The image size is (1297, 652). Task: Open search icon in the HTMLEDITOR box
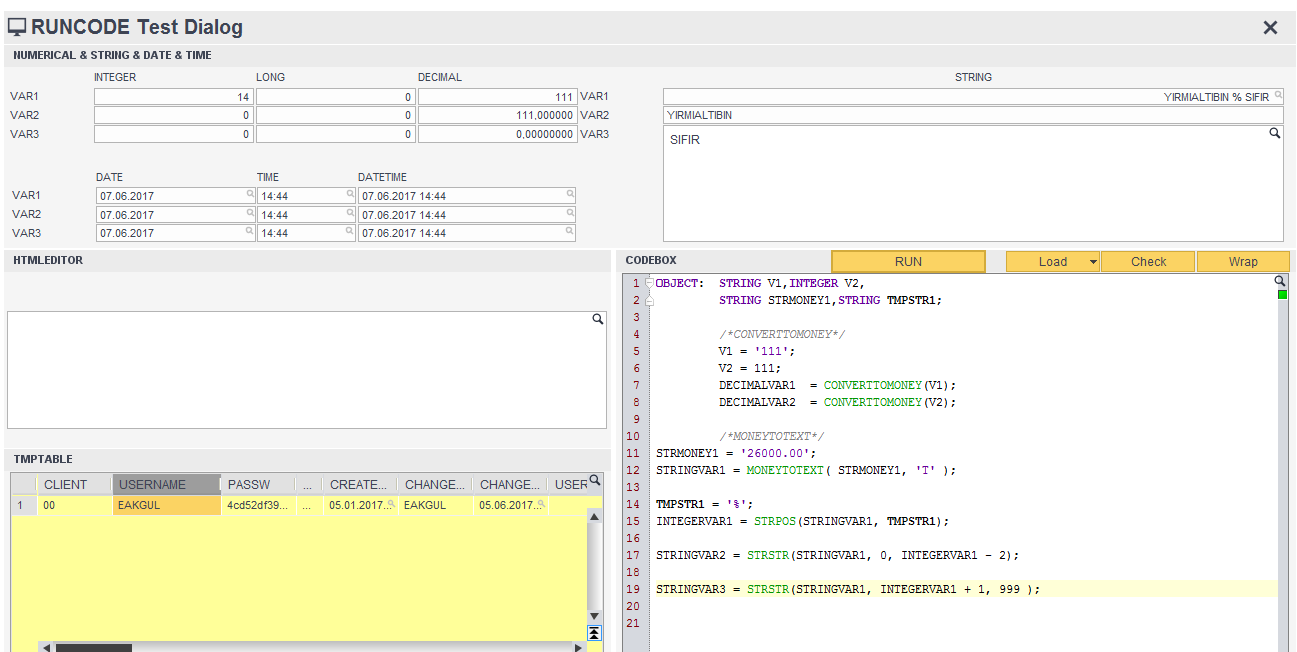pos(598,319)
